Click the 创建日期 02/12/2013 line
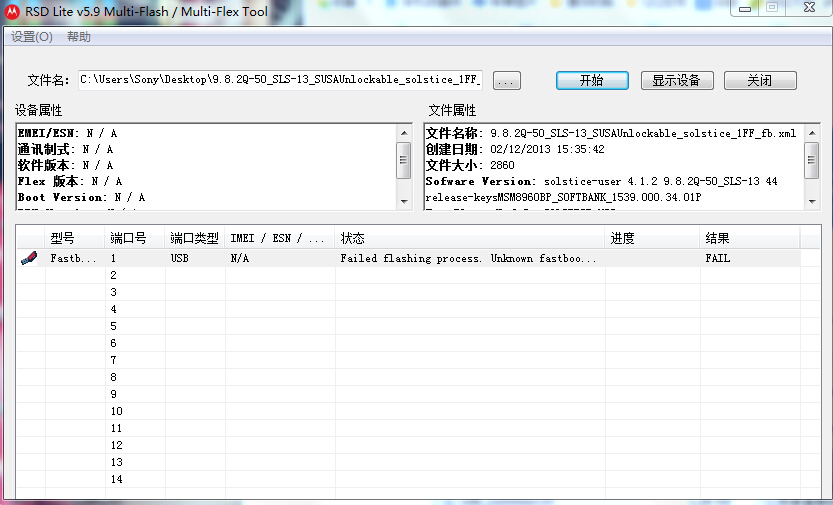 (515, 149)
